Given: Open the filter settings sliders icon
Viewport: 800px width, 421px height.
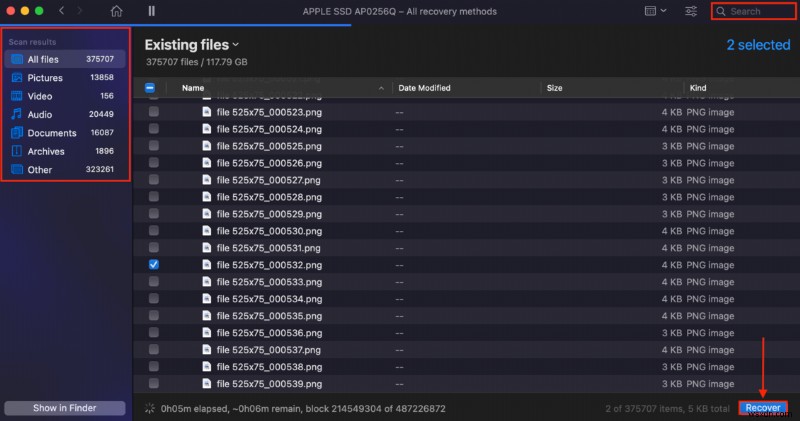Looking at the screenshot, I should pos(691,11).
